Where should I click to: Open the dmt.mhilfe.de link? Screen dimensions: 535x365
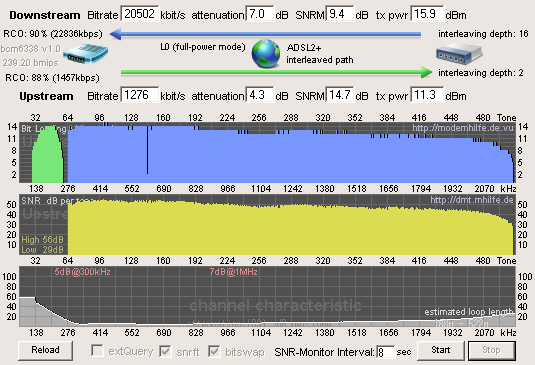point(472,200)
